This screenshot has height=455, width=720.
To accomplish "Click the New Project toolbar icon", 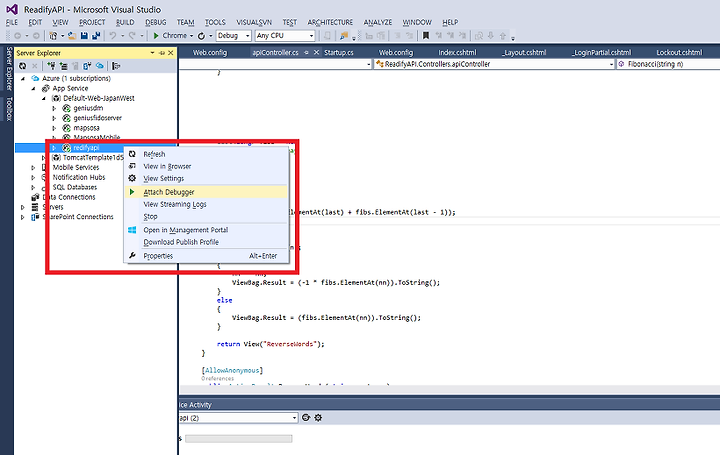I will 53,36.
